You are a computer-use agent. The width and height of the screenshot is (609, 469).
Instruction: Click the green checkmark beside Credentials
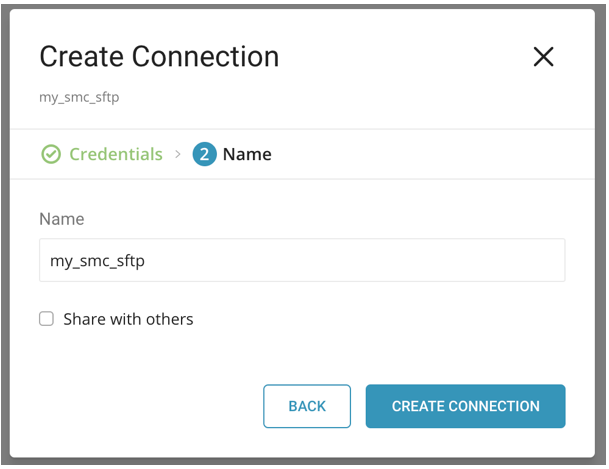pos(50,154)
